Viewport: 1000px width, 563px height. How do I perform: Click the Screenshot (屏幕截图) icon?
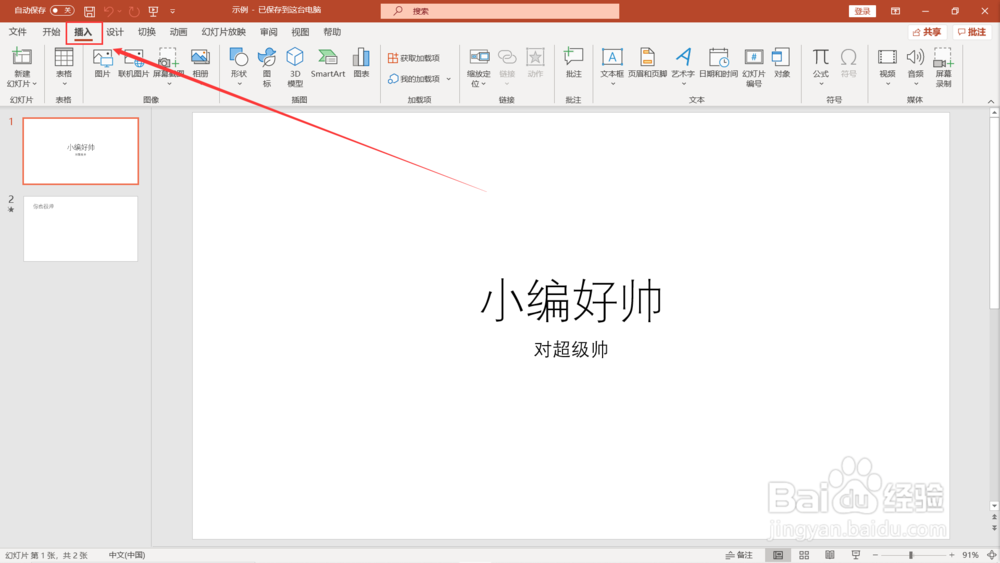coord(168,58)
